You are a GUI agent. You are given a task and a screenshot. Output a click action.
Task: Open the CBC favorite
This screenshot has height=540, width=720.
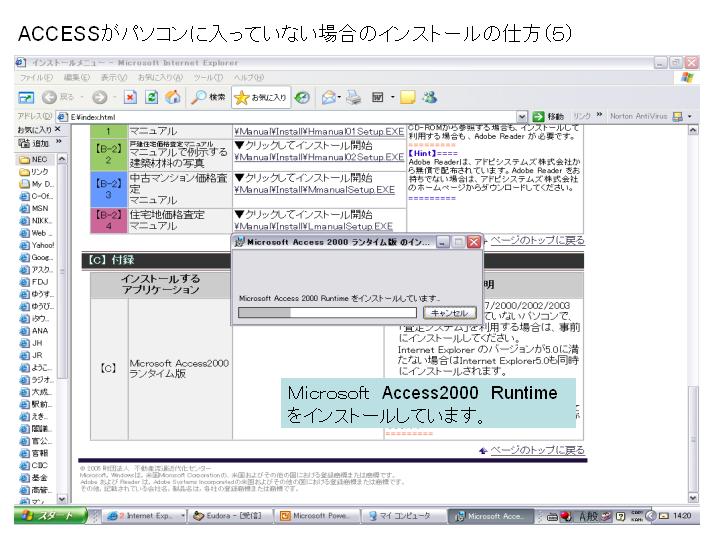(34, 465)
